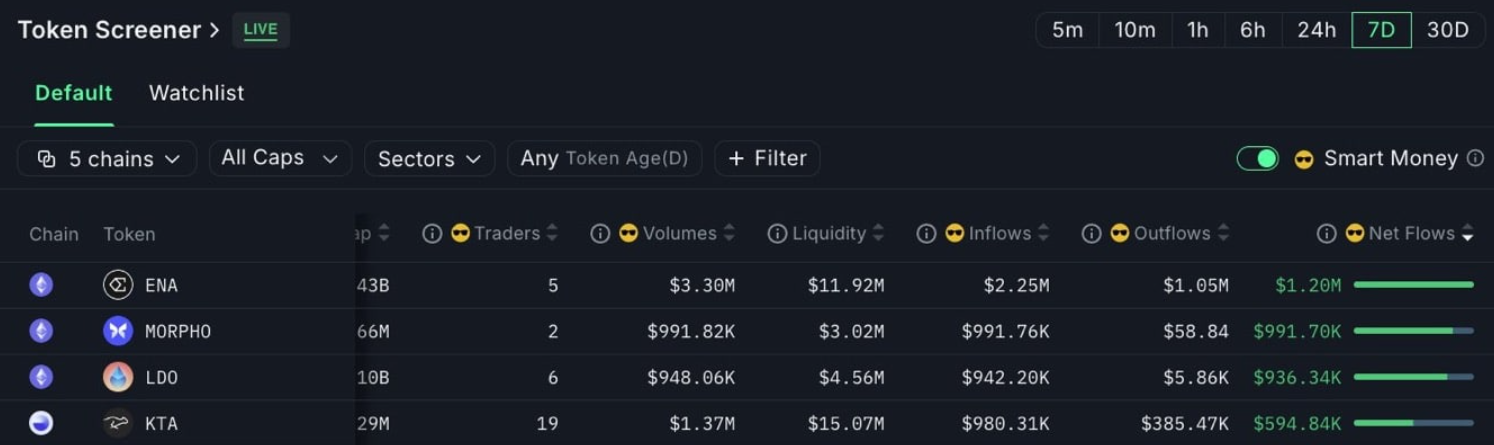Image resolution: width=1494 pixels, height=445 pixels.
Task: Open the 5 chains dropdown
Action: pos(107,158)
